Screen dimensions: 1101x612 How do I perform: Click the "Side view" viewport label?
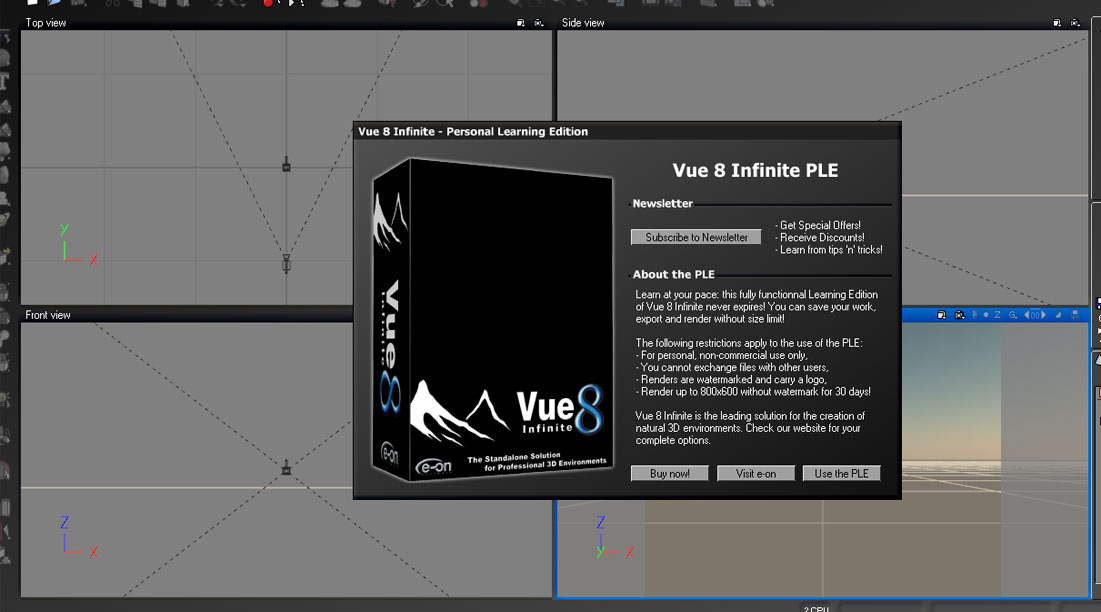(583, 22)
